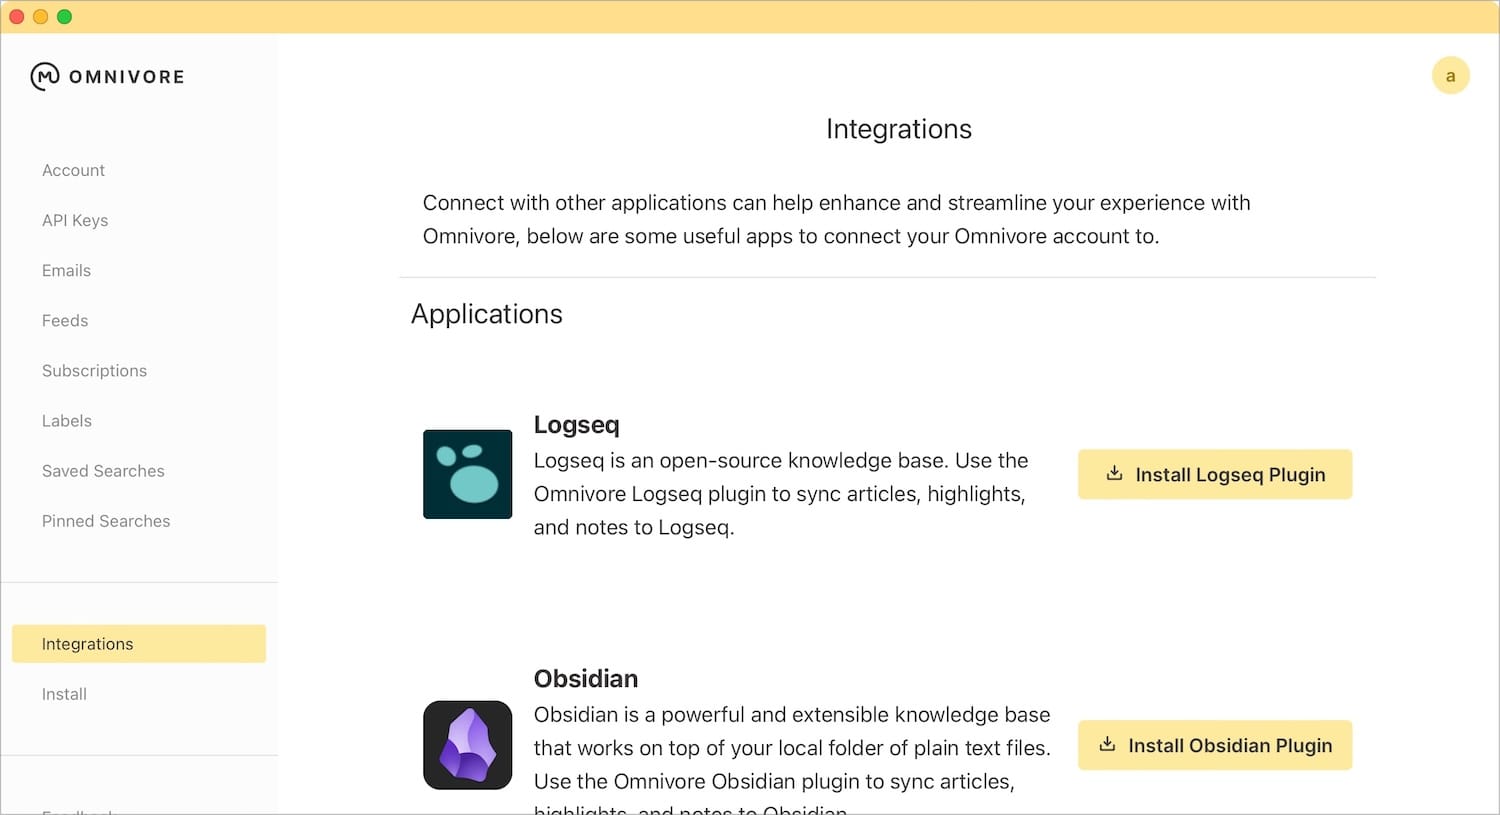Click download icon in Install Logseq Plugin
Viewport: 1500px width, 815px height.
(1114, 474)
